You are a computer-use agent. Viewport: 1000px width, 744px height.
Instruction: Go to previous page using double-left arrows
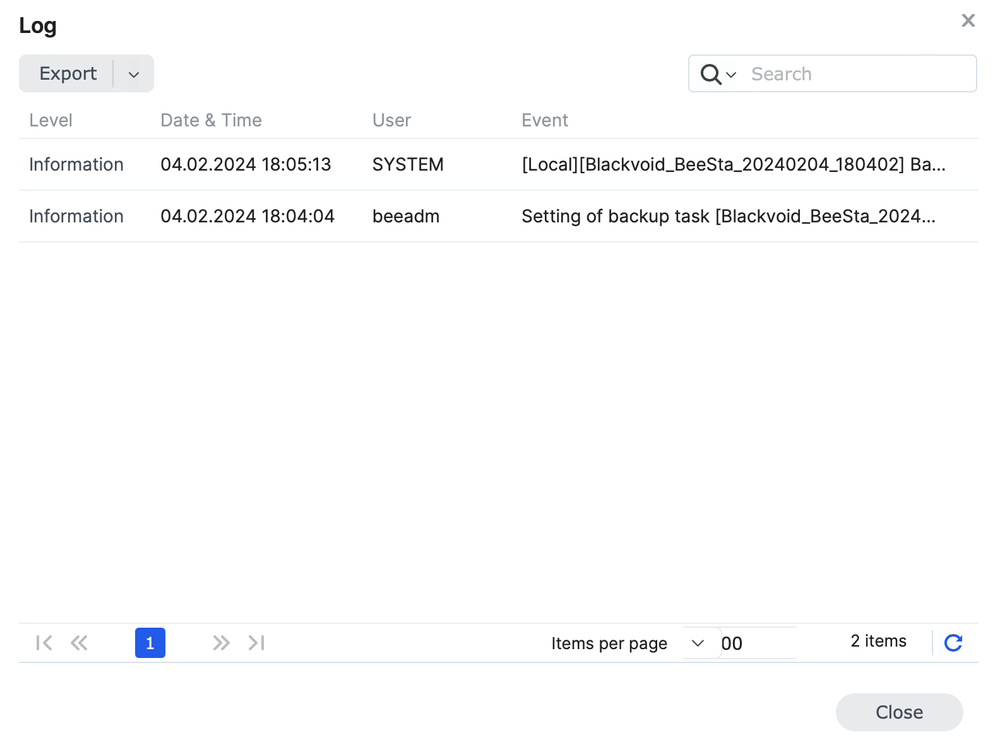click(x=79, y=643)
